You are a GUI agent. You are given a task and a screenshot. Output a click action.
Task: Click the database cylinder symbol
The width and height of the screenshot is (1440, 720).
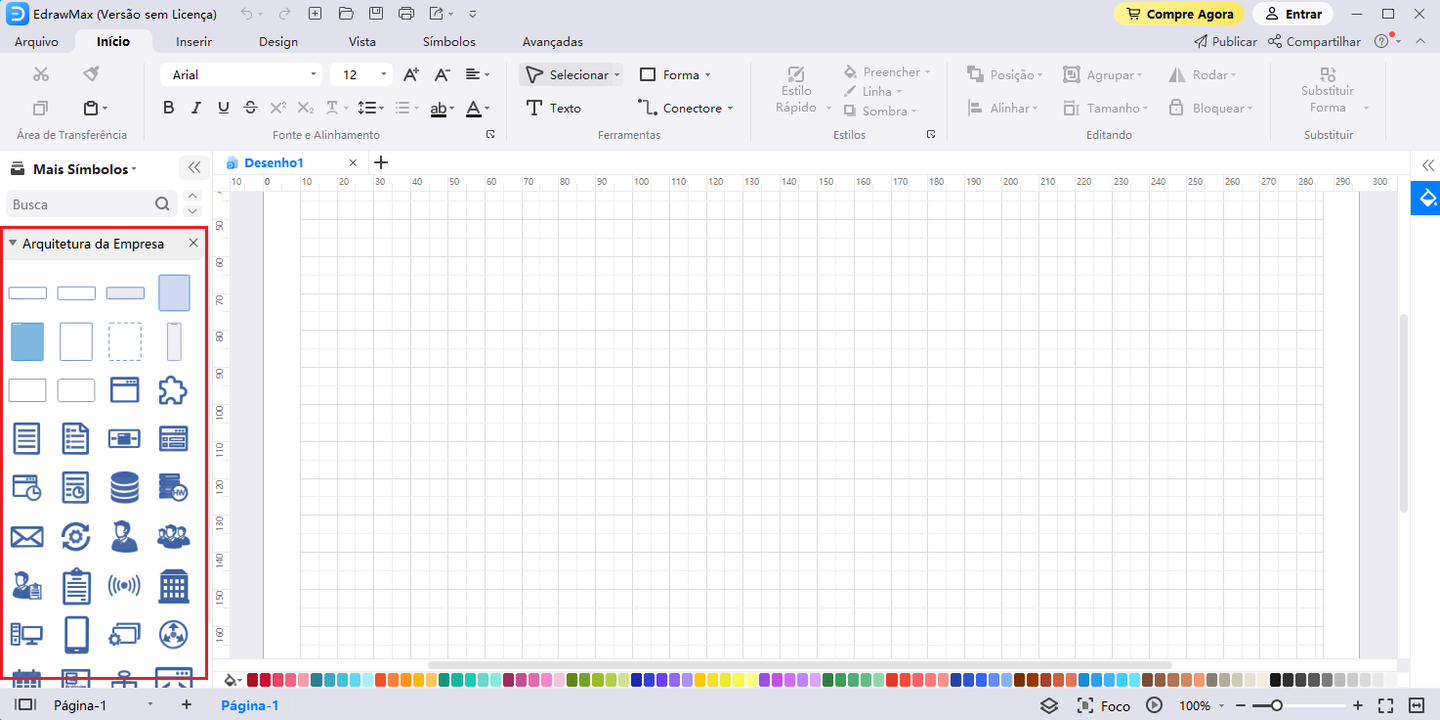pos(125,487)
